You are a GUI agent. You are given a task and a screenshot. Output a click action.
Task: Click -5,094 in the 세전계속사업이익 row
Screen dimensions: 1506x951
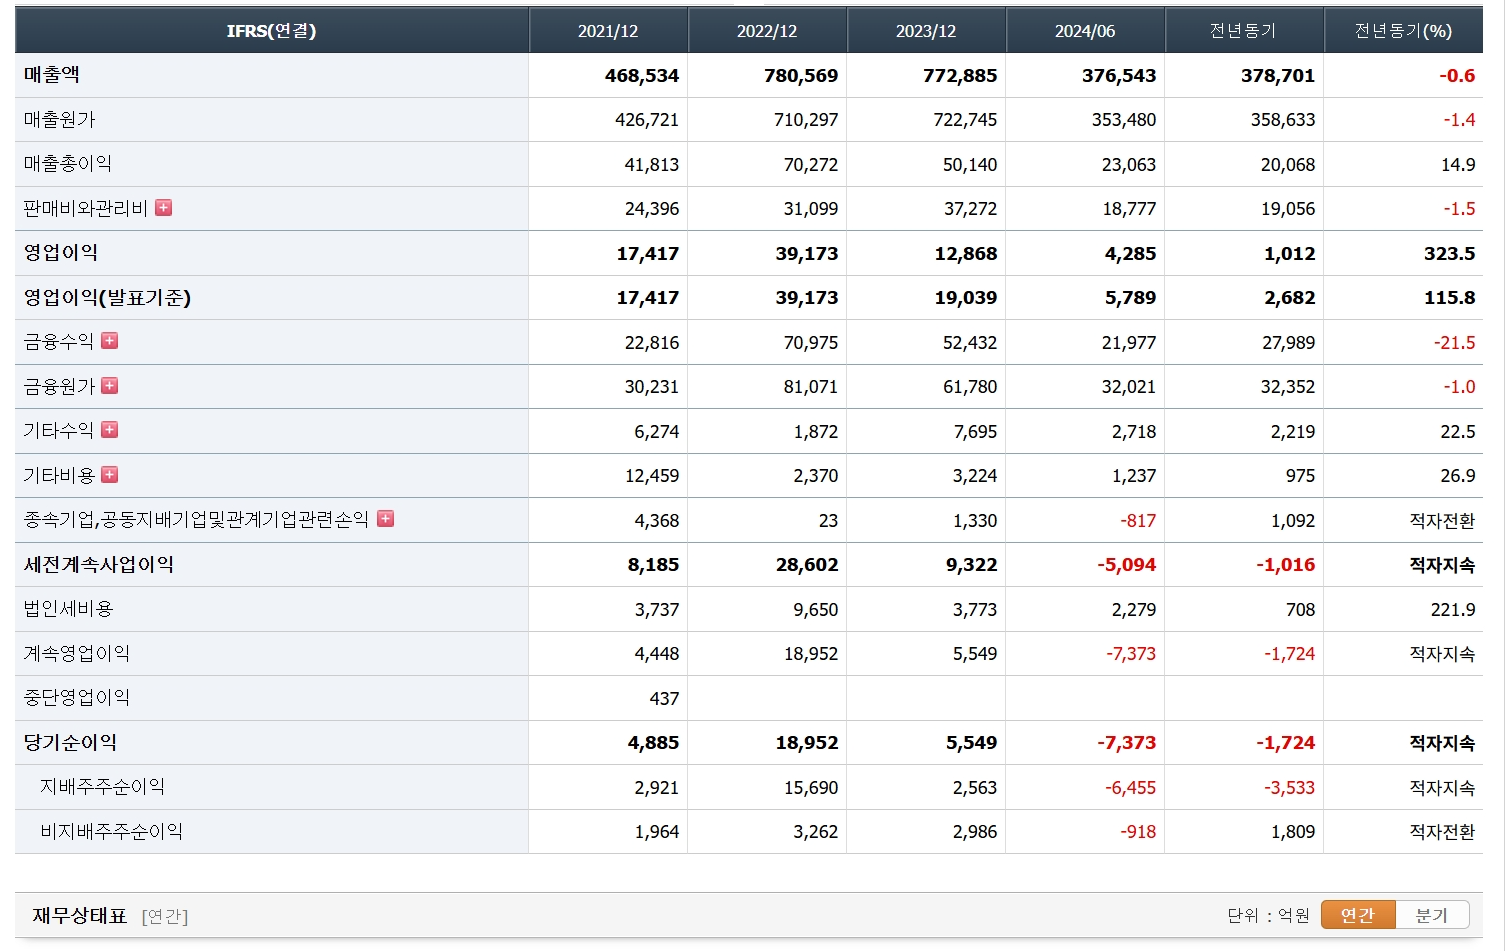(1127, 565)
